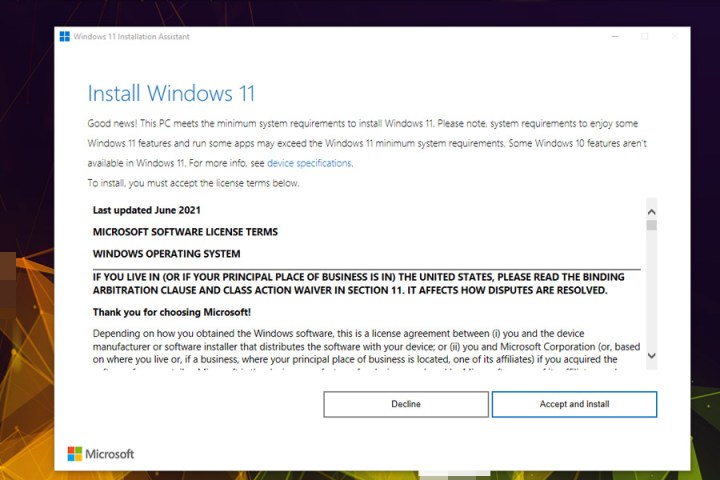Click 'To install, you must accept' sentence
Screen dimensions: 720x480
193,183
